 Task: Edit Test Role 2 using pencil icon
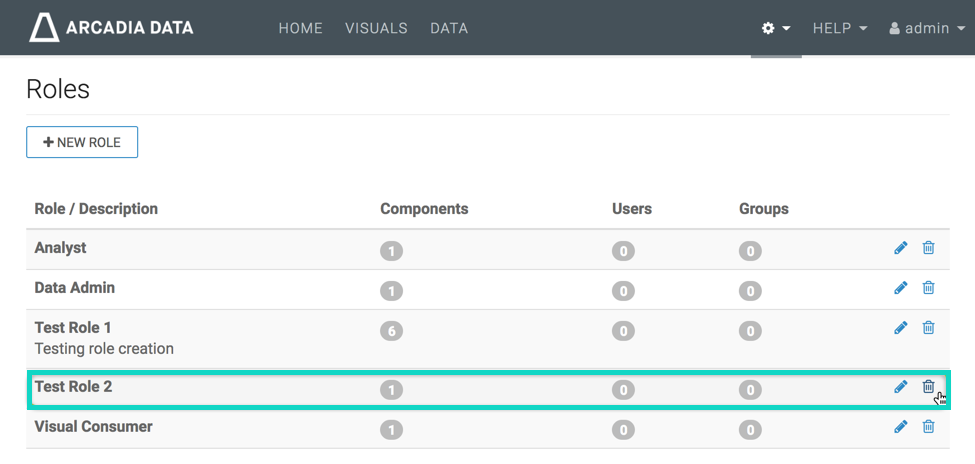click(x=900, y=387)
